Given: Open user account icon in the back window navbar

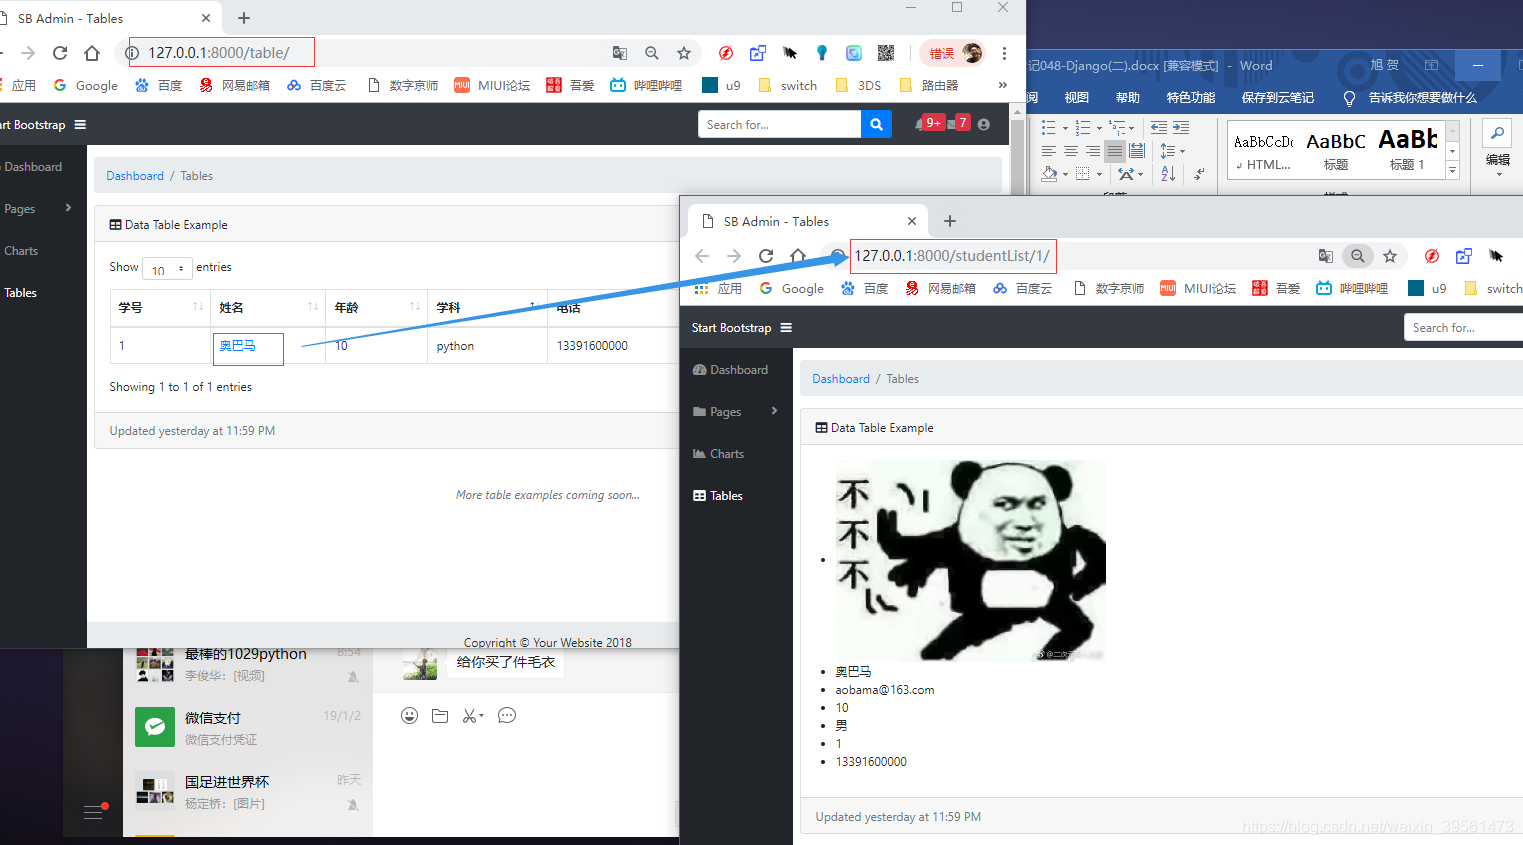Looking at the screenshot, I should [x=984, y=124].
